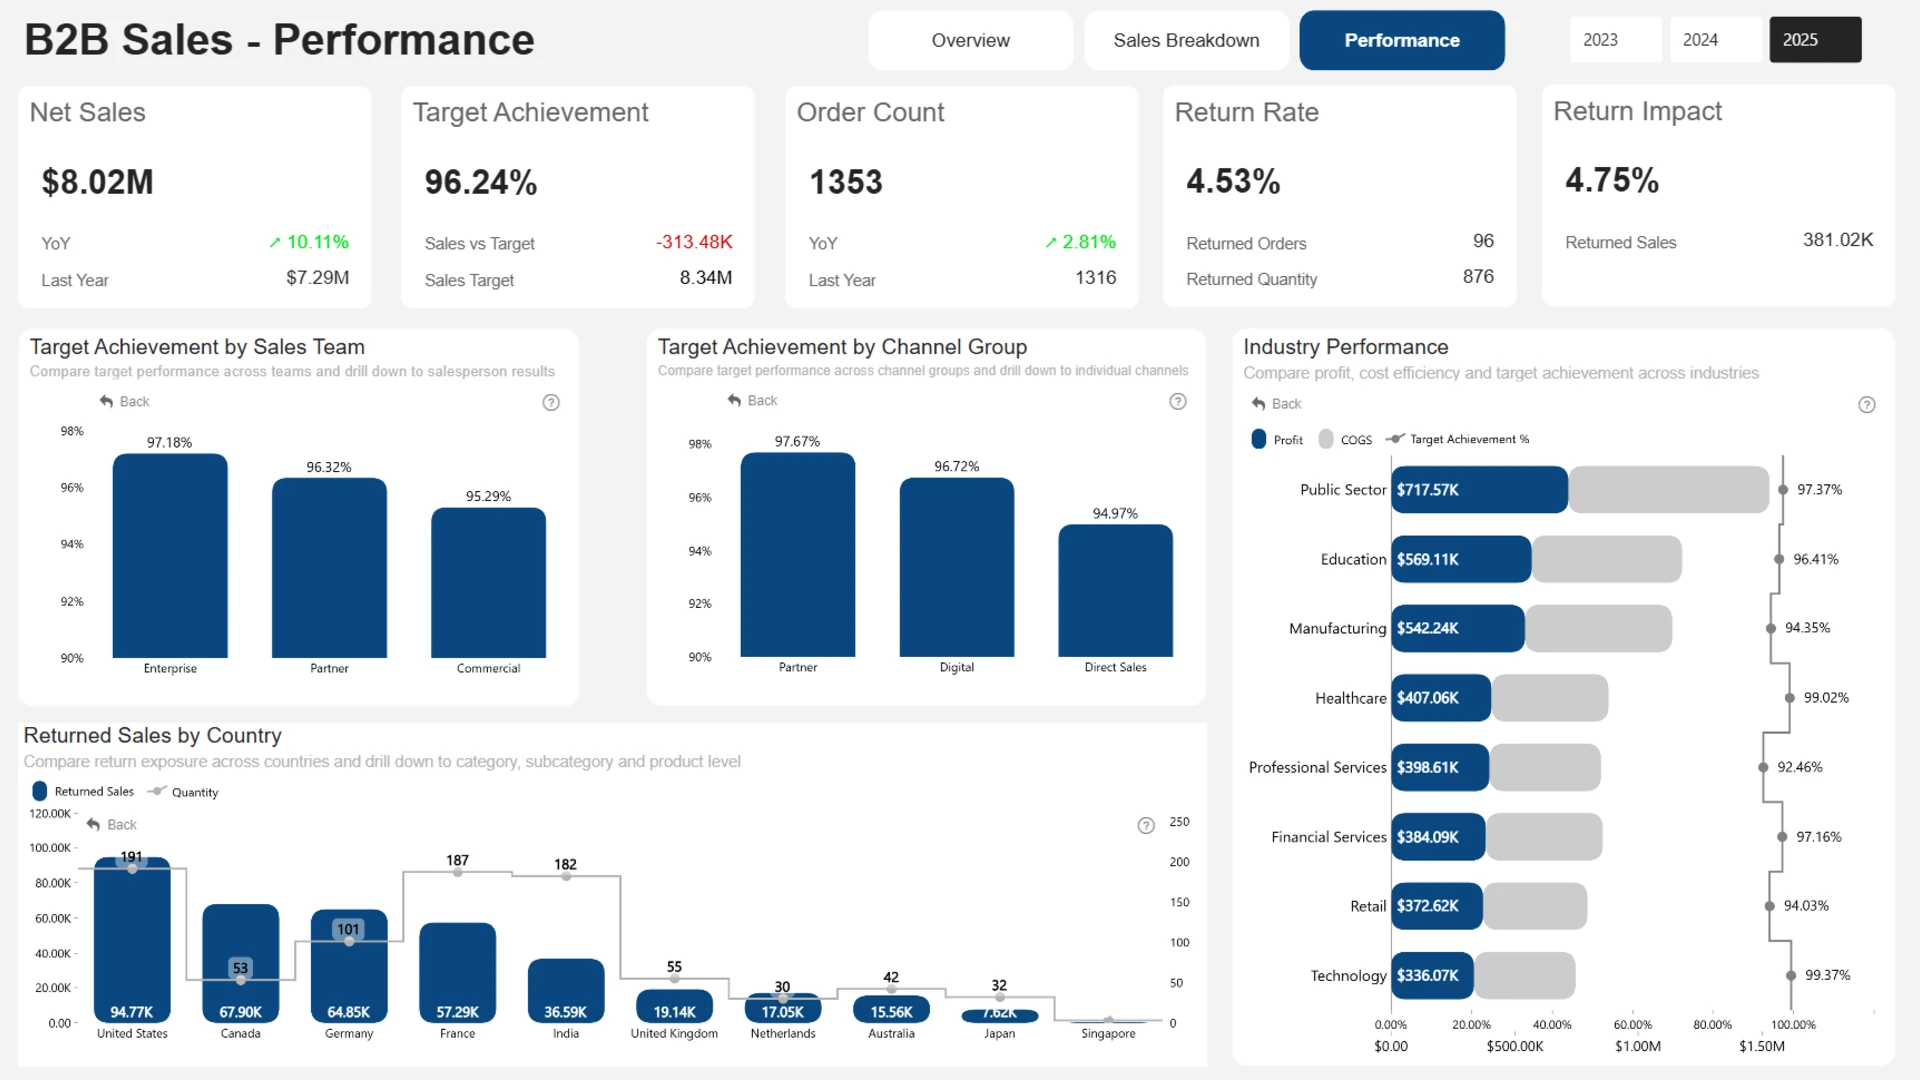1920x1080 pixels.
Task: Click the 381.02K Returned Sales value
Action: coord(1838,240)
